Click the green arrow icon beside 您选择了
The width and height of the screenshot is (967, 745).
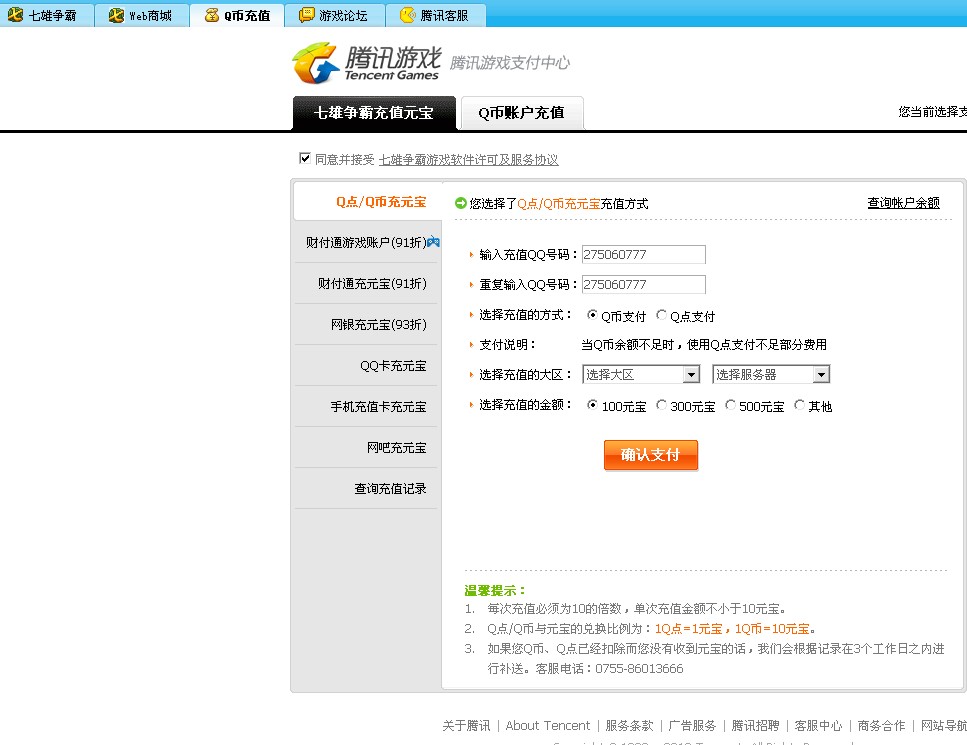[460, 203]
